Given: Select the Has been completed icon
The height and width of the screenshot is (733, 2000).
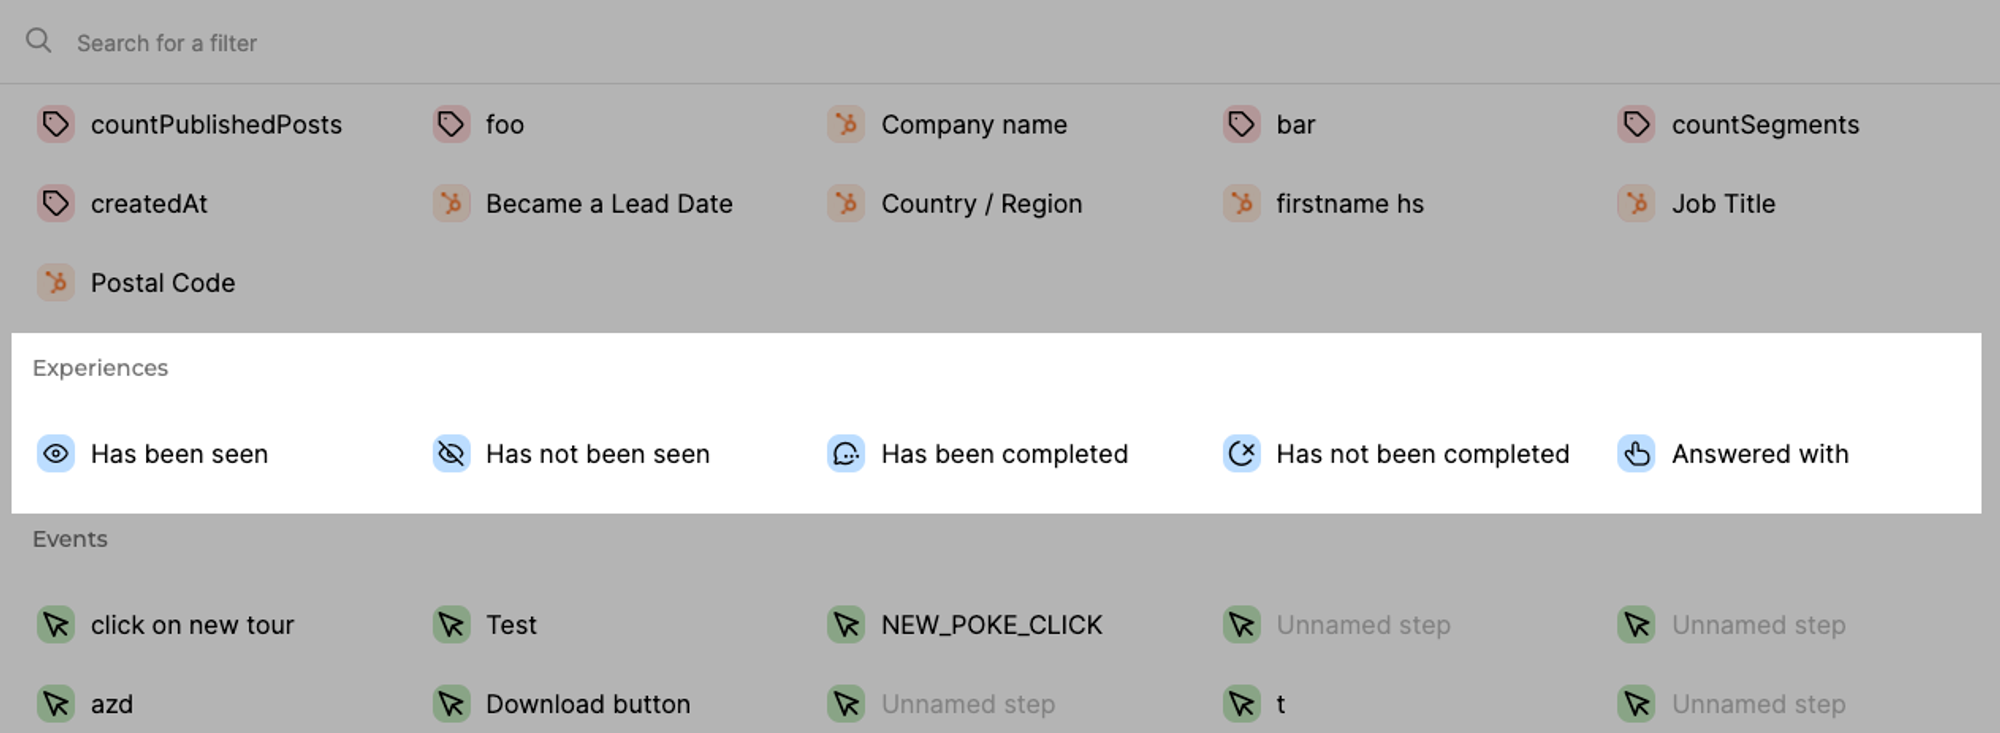Looking at the screenshot, I should coord(846,454).
